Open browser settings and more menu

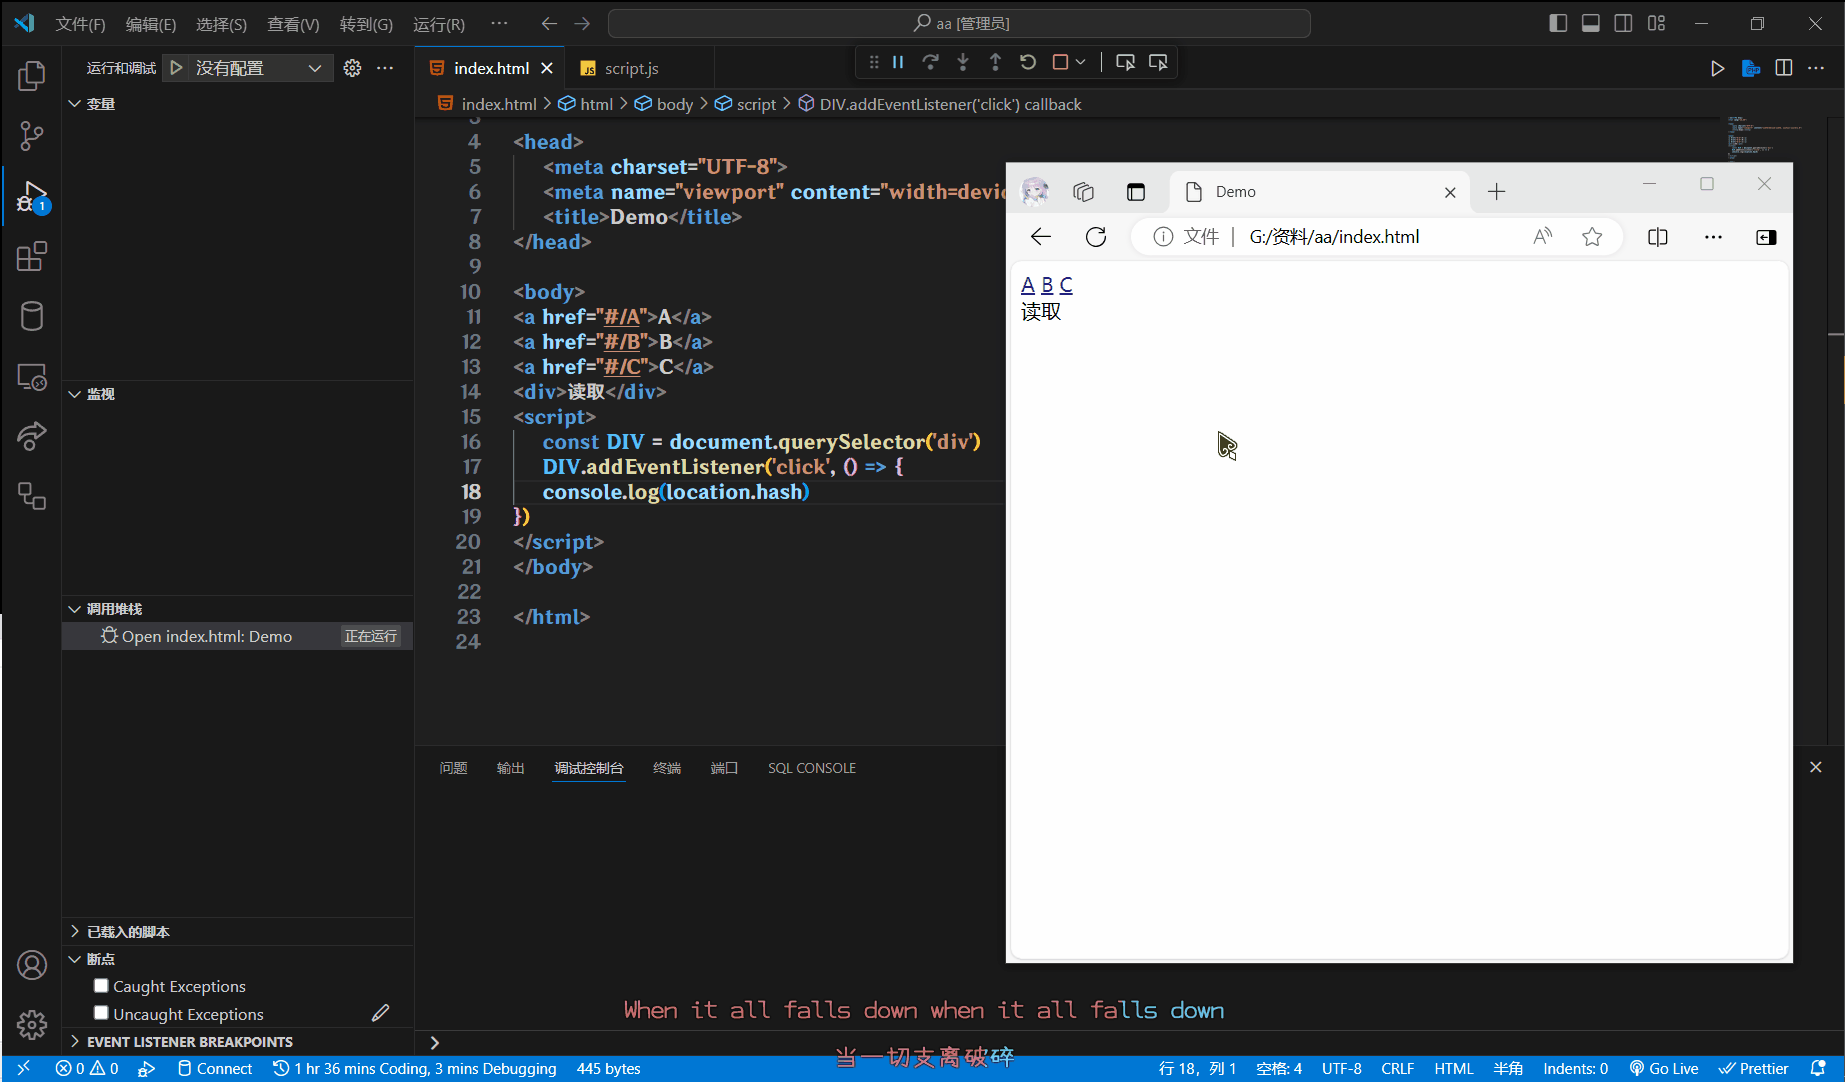1713,237
